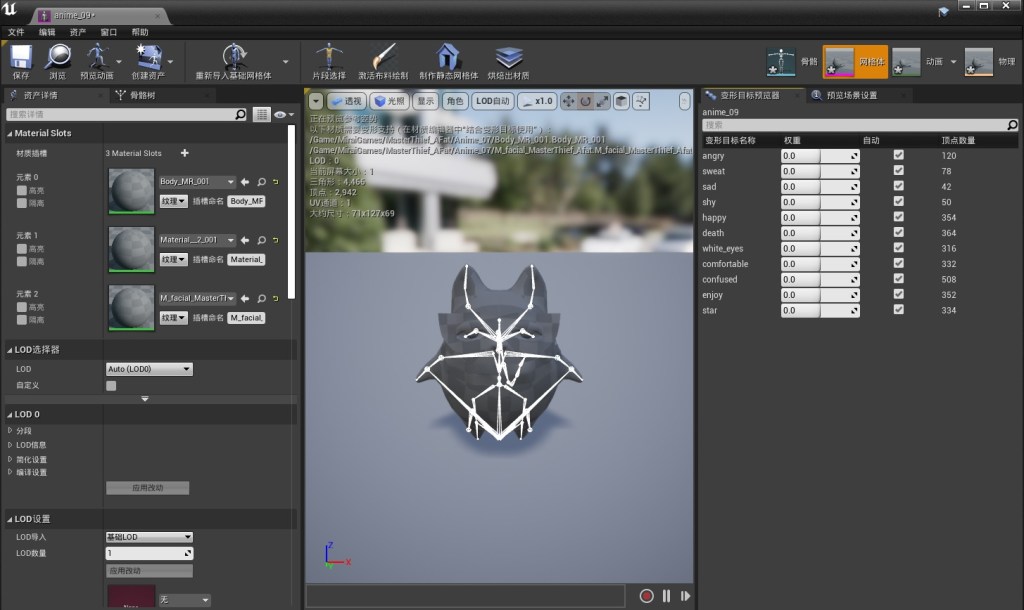Click the Lit (光照) view mode button
Screen dimensions: 1024x610
(x=389, y=101)
